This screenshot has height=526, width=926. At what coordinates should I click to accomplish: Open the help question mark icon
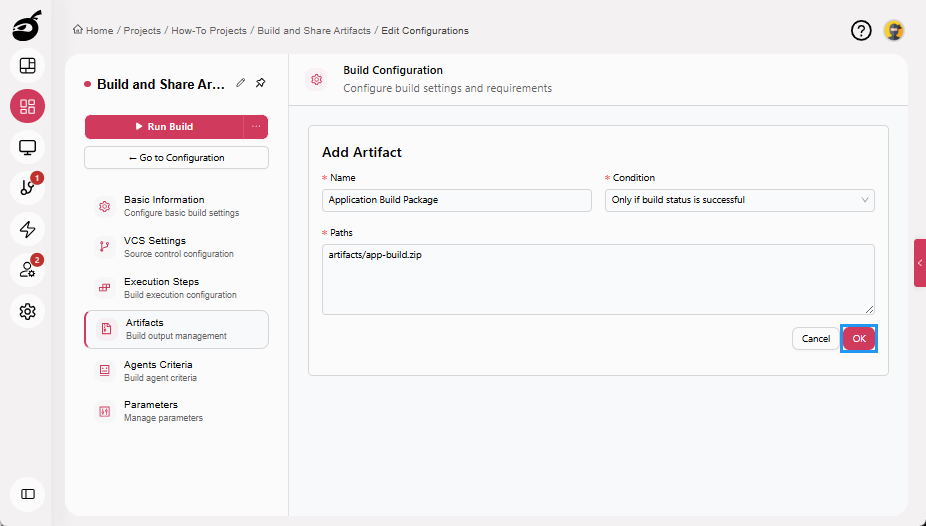[x=861, y=31]
